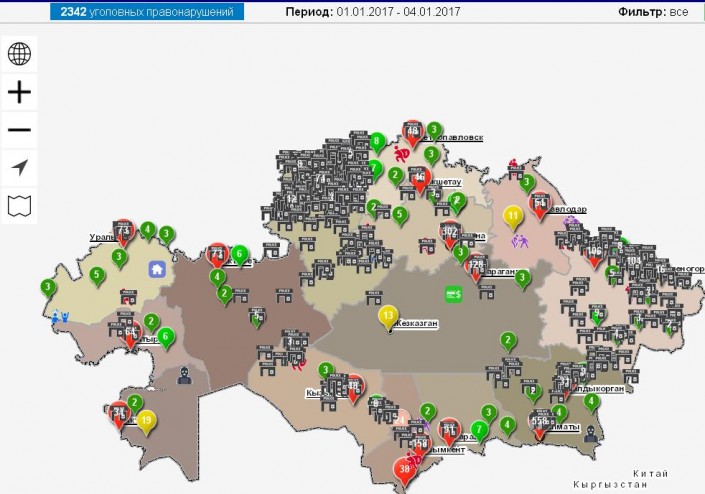Screen dimensions: 705x494
Task: Zoom in with the plus button
Action: [x=20, y=92]
